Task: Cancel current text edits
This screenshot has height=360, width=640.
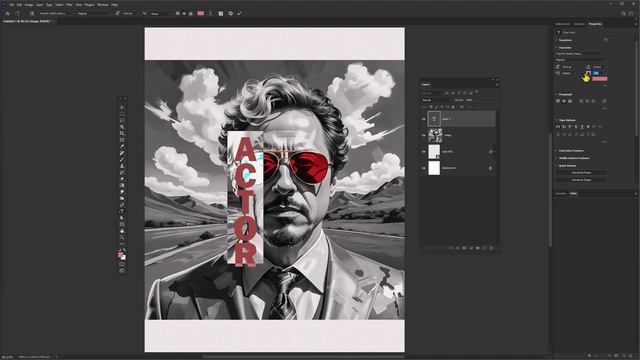Action: pyautogui.click(x=231, y=13)
